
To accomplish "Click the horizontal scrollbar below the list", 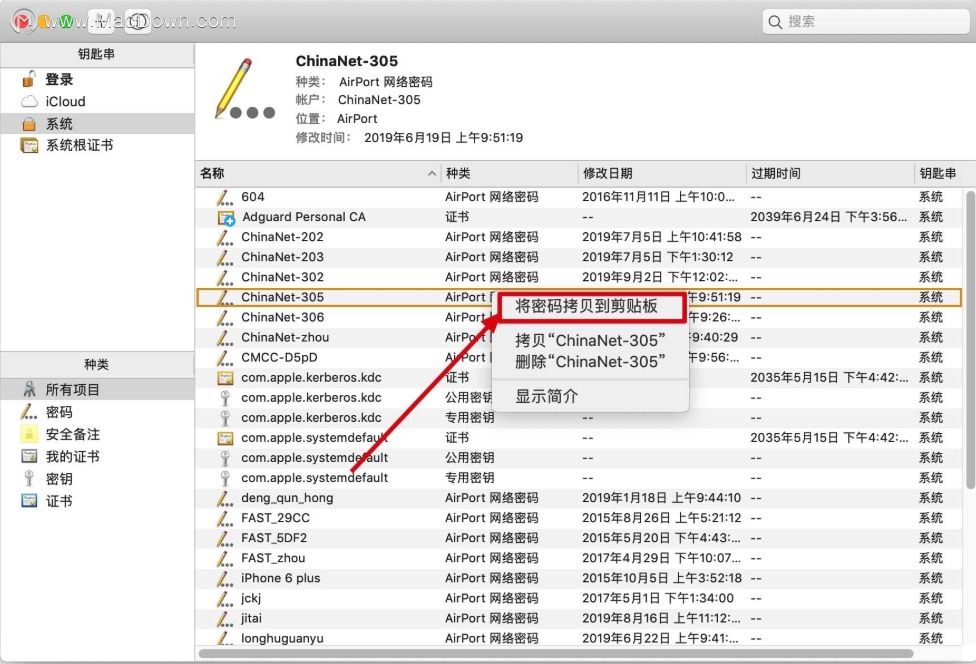I will click(x=556, y=654).
